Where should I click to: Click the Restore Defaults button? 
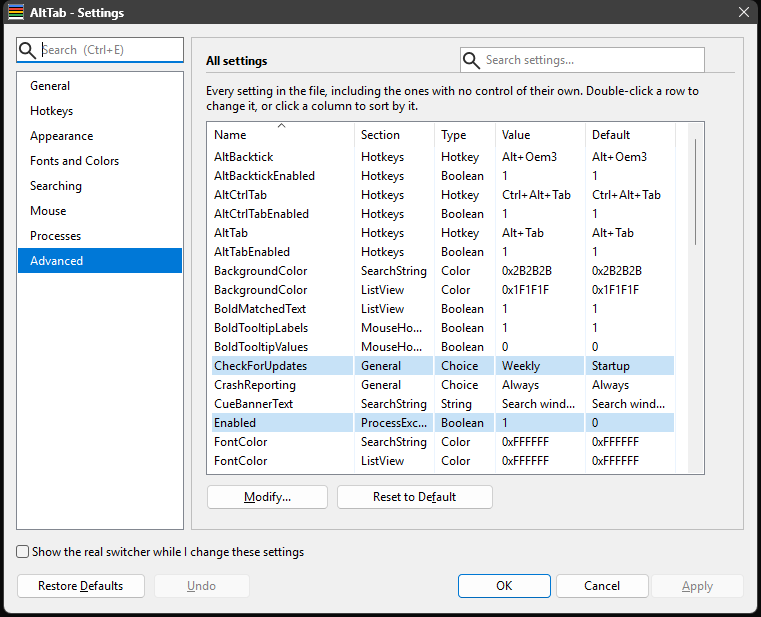pos(81,586)
